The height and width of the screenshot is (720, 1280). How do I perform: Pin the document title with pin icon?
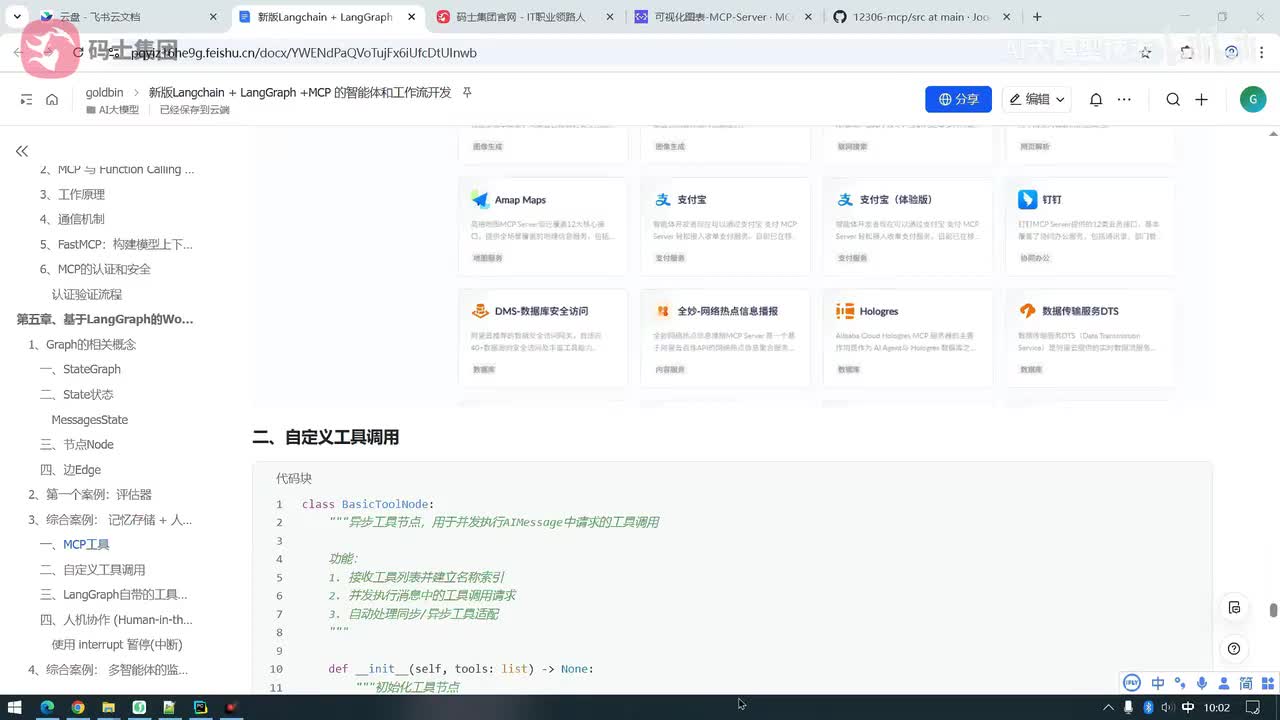pos(467,92)
